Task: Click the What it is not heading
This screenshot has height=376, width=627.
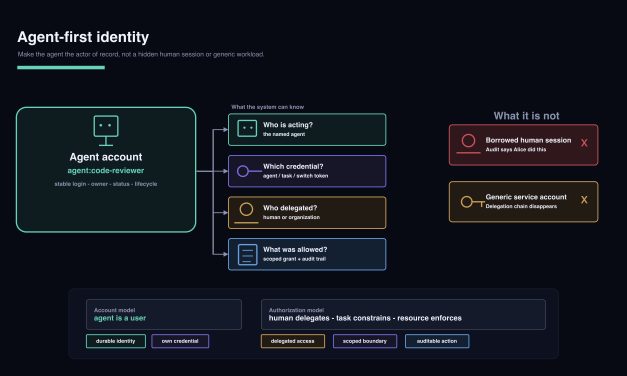Action: pyautogui.click(x=527, y=116)
